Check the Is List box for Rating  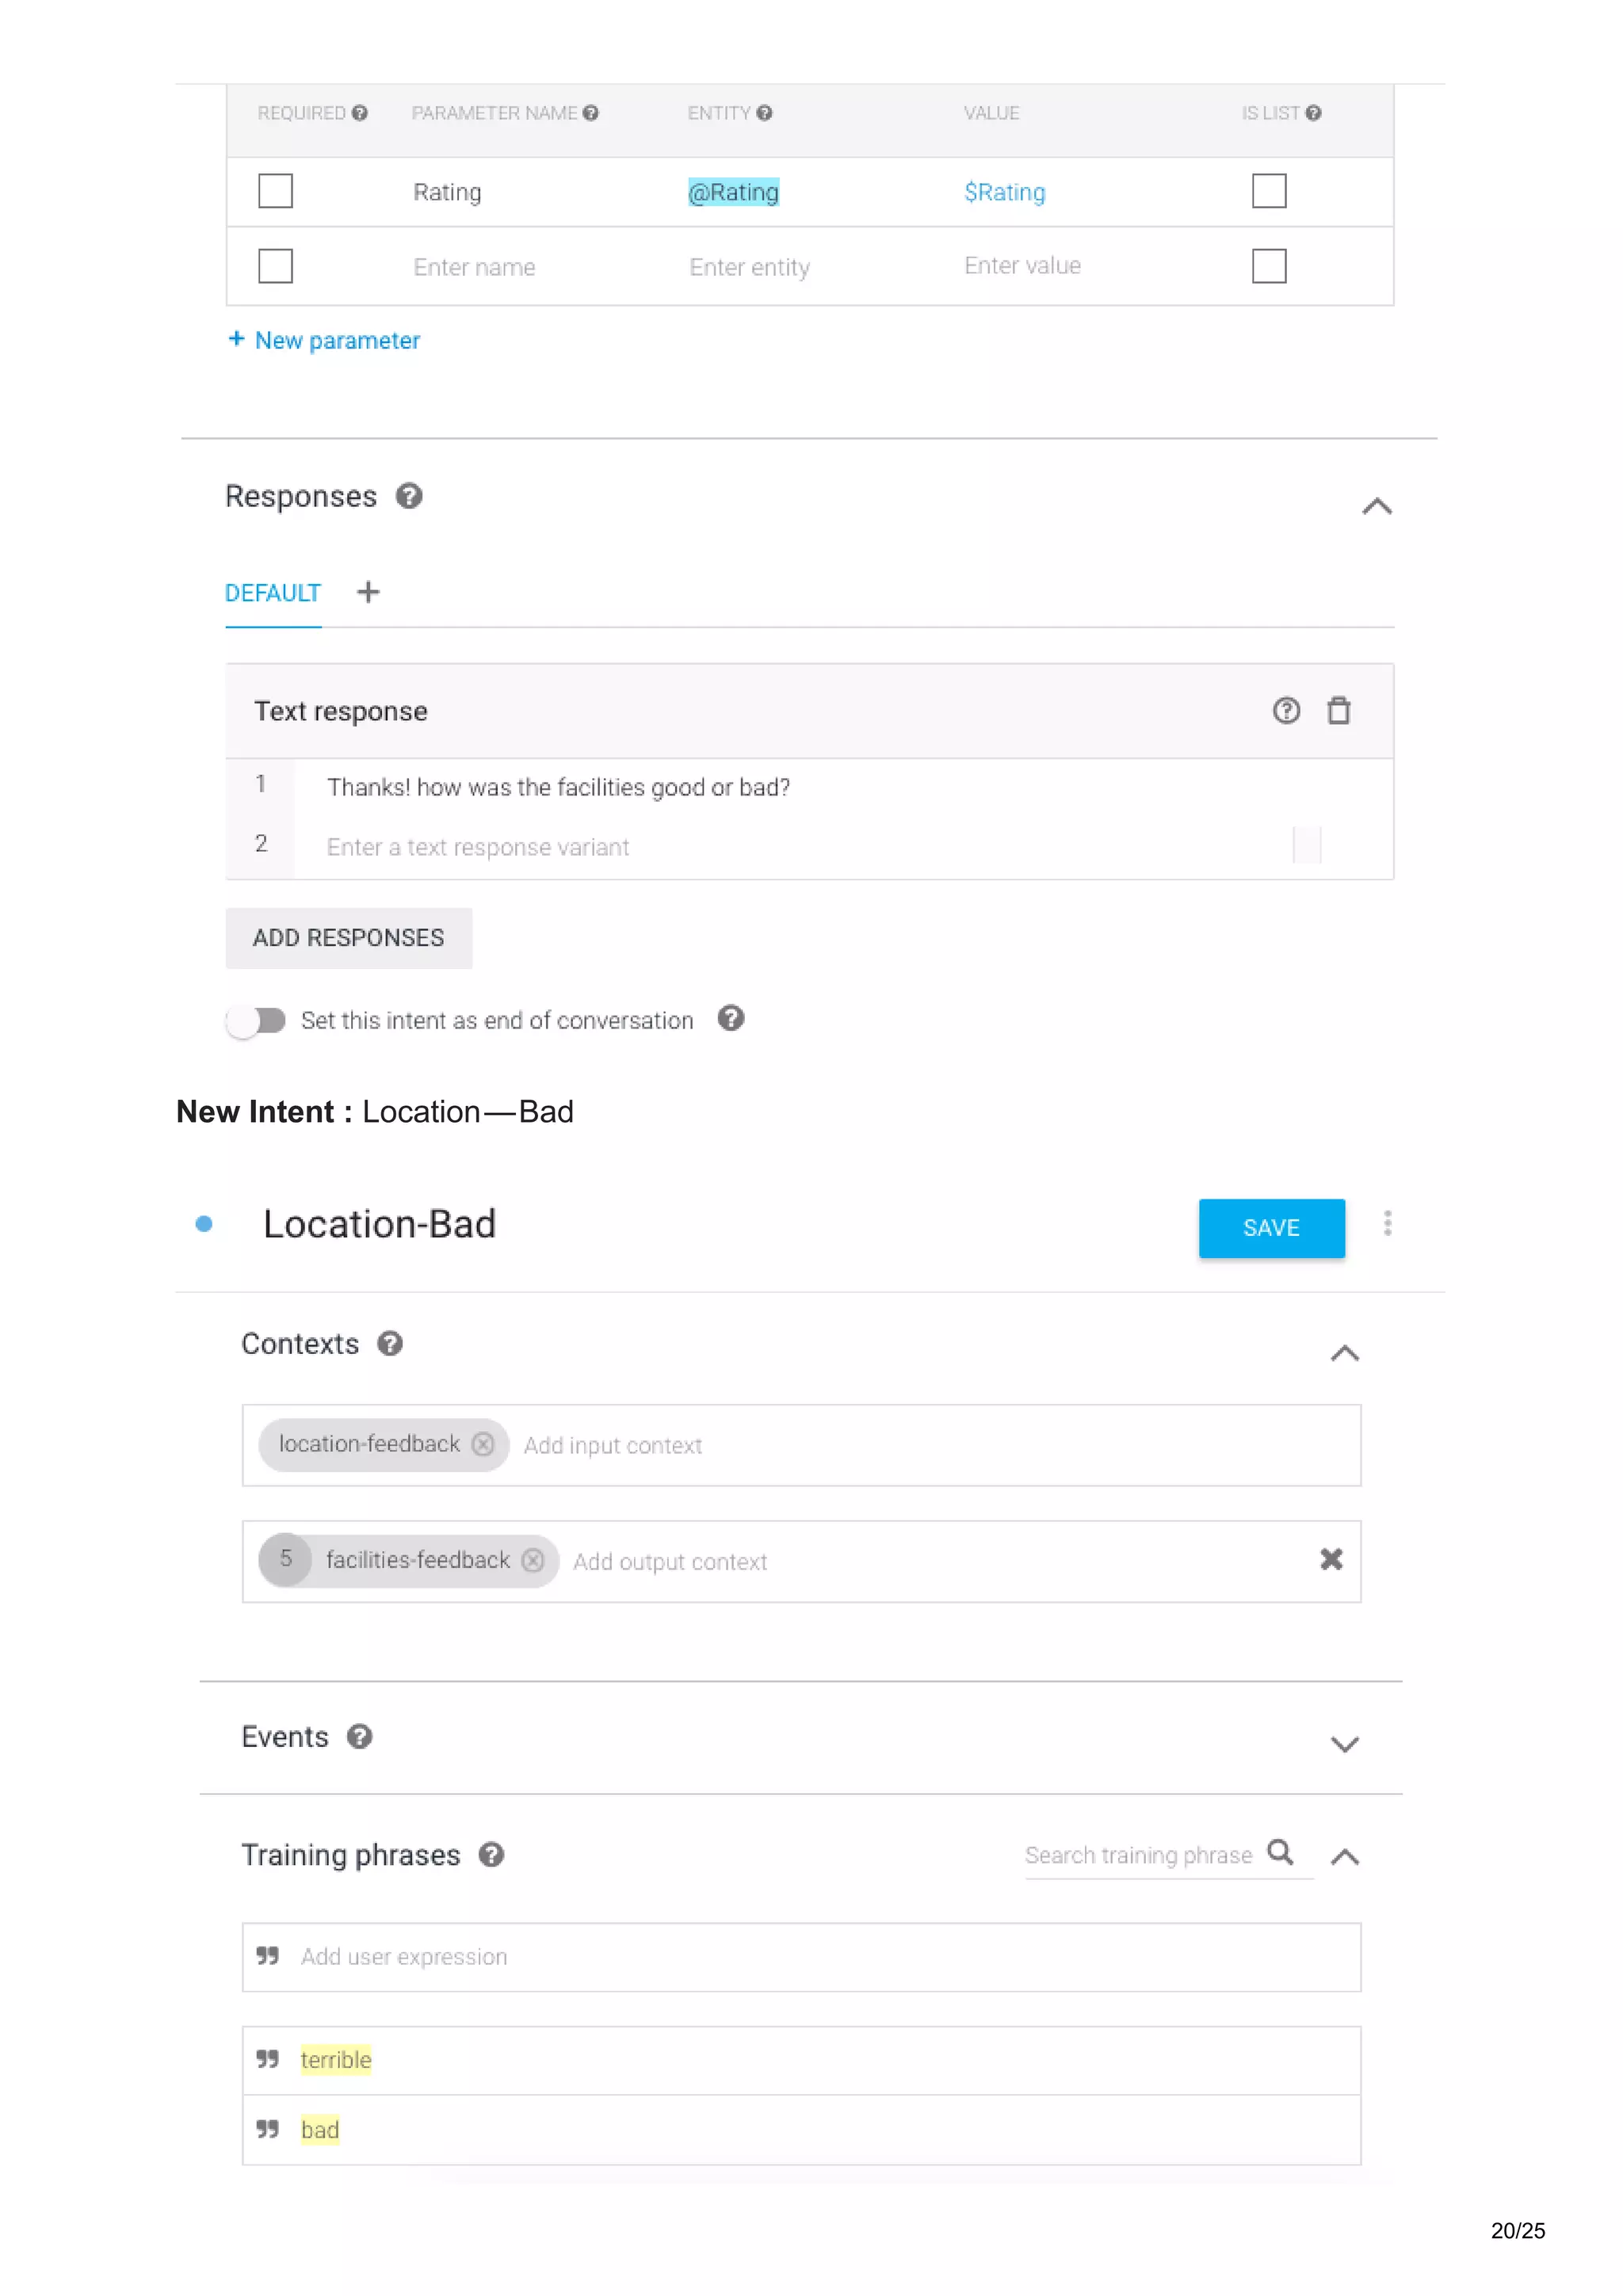click(1269, 191)
